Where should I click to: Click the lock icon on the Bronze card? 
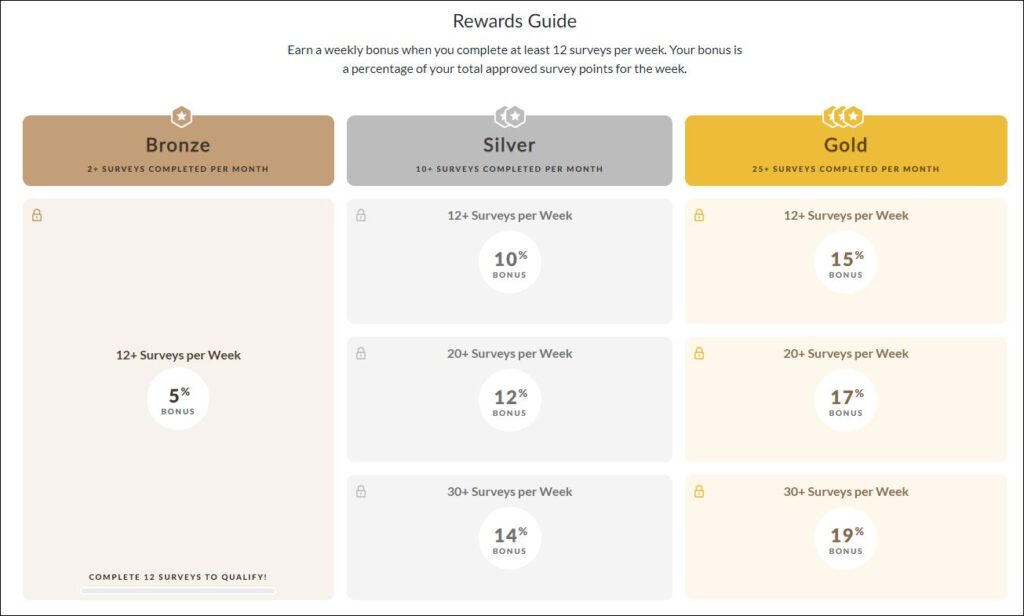pos(37,215)
